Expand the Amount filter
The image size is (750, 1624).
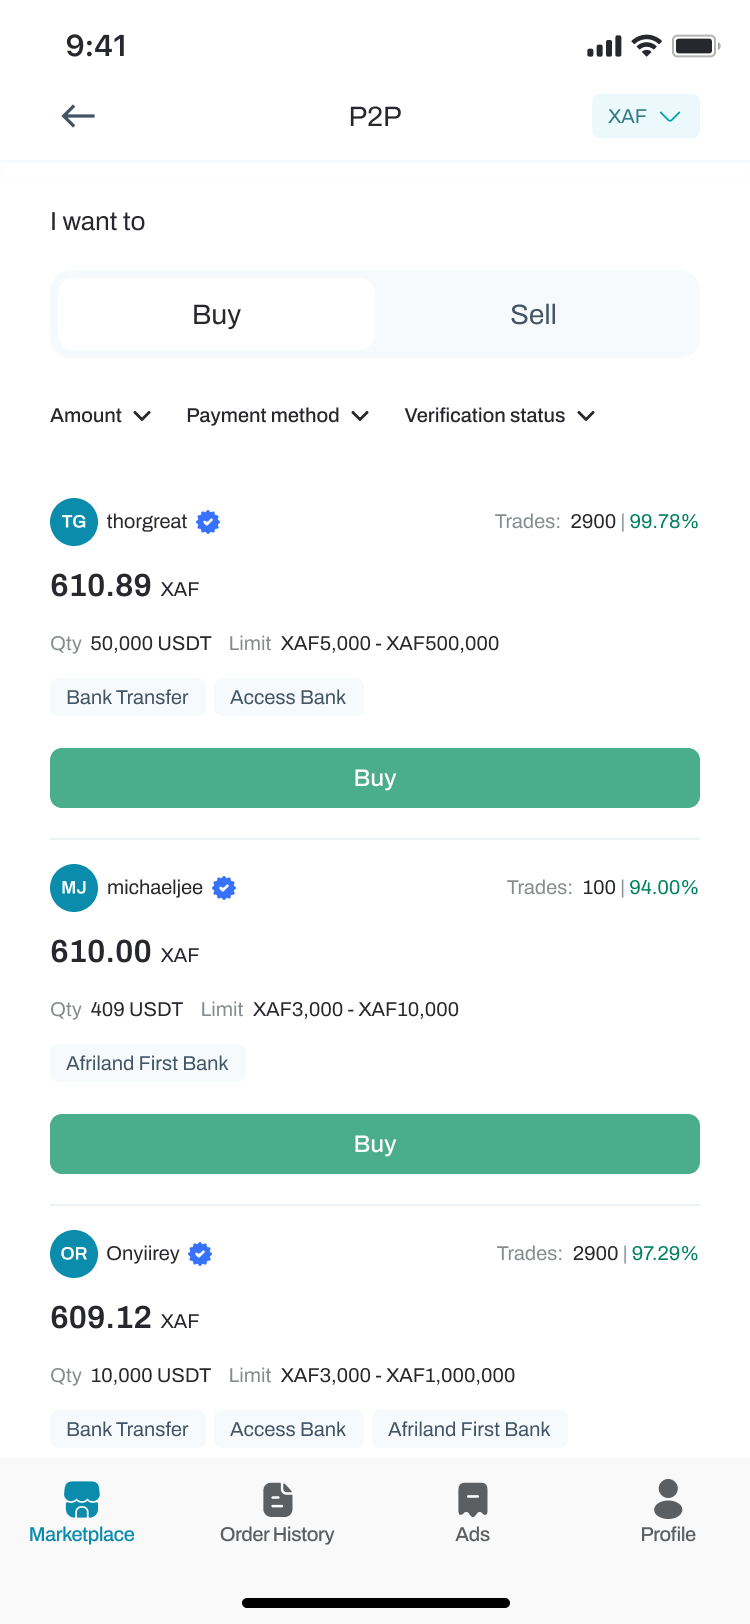[x=101, y=416]
